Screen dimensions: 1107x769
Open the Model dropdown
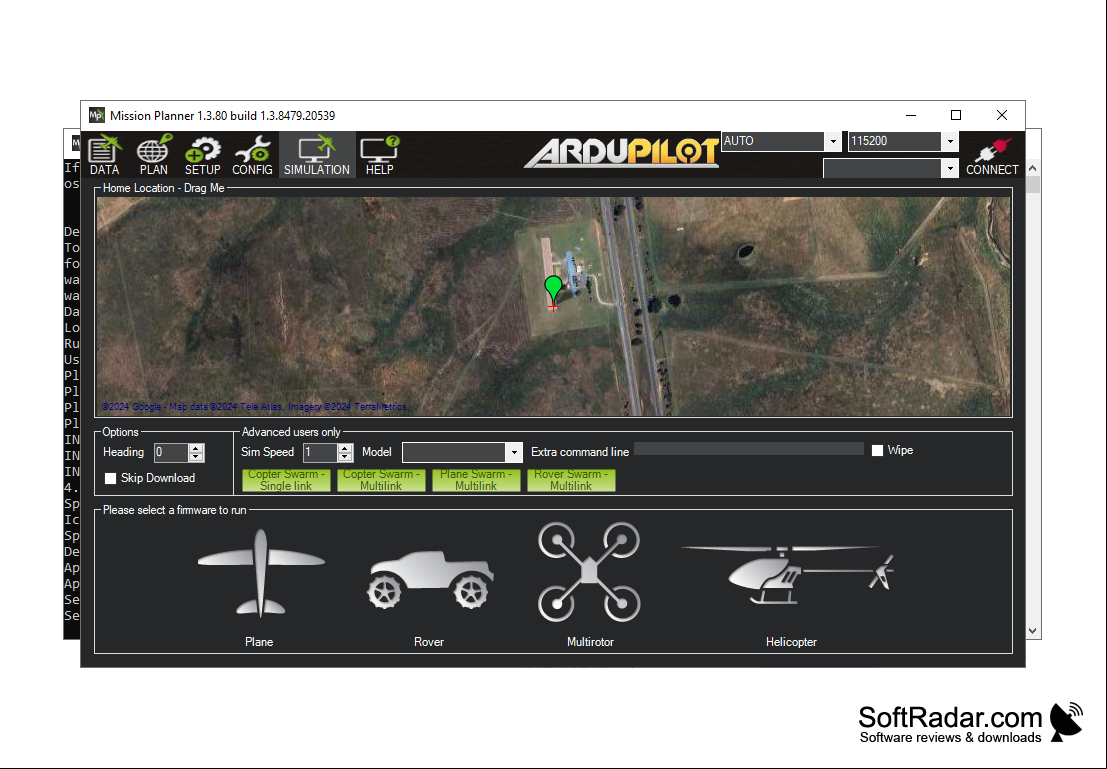514,453
